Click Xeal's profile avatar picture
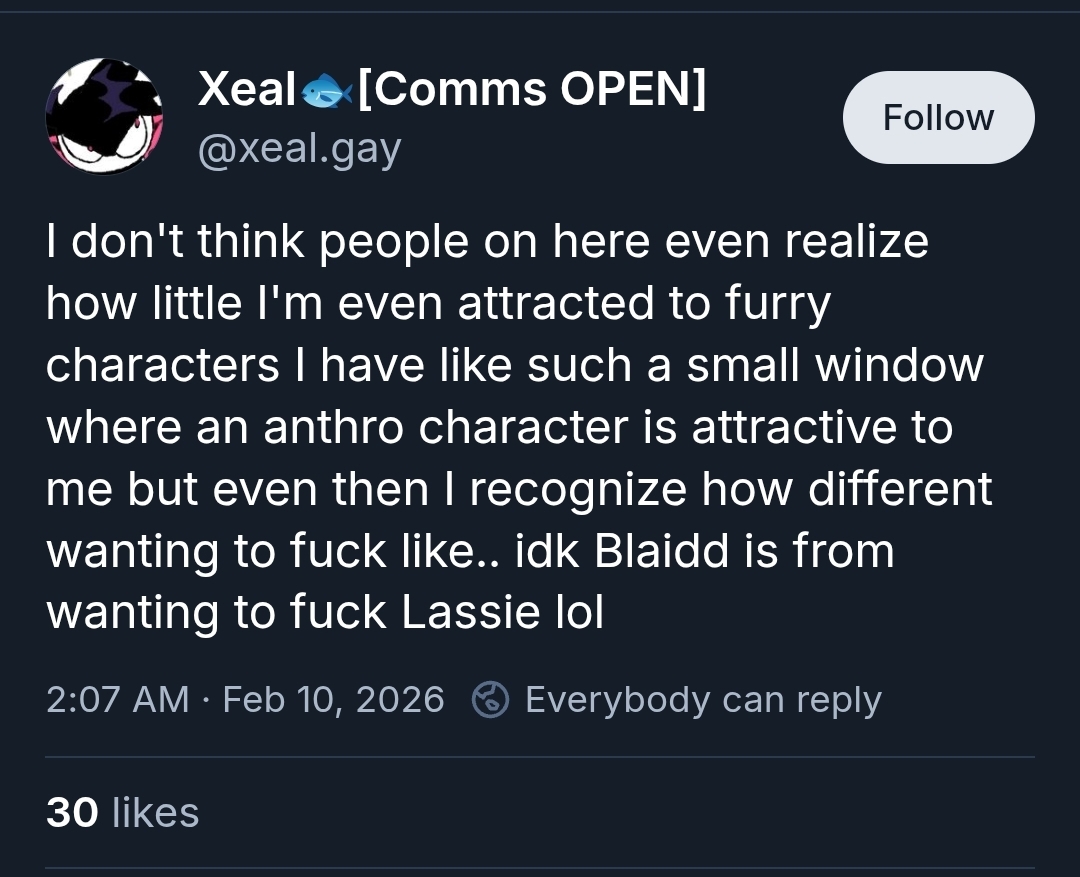 tap(104, 117)
